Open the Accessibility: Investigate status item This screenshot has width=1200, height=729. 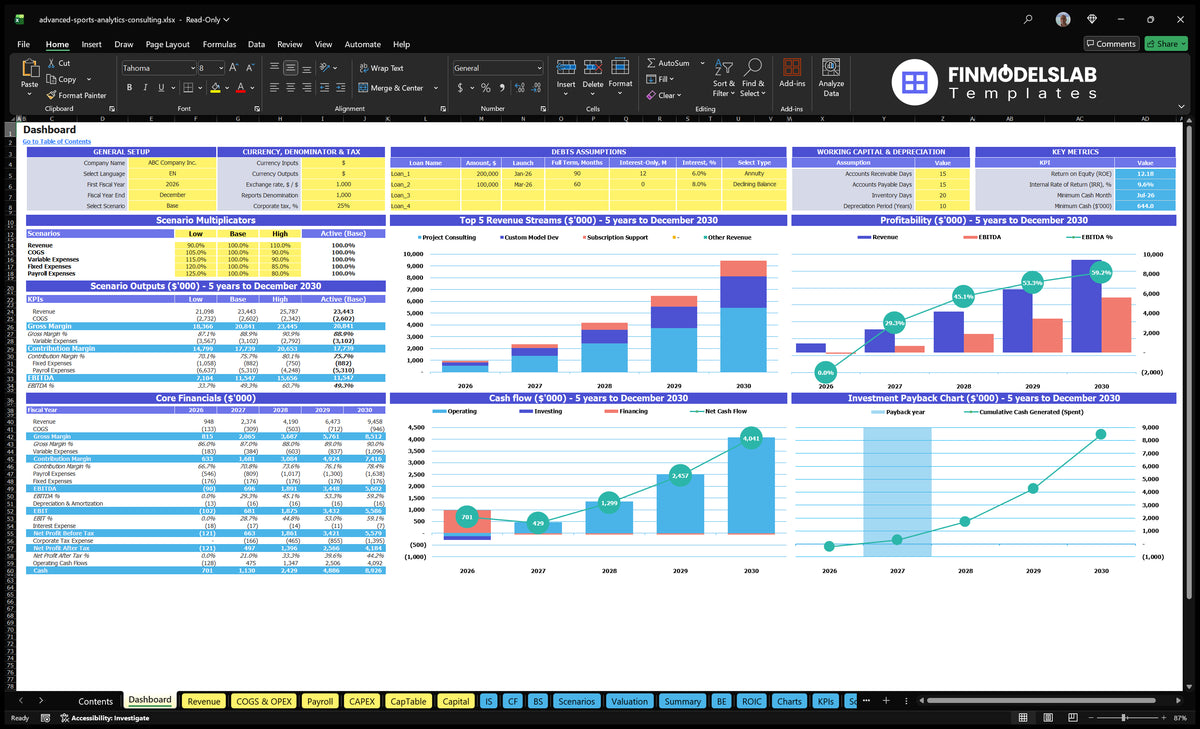pyautogui.click(x=104, y=718)
